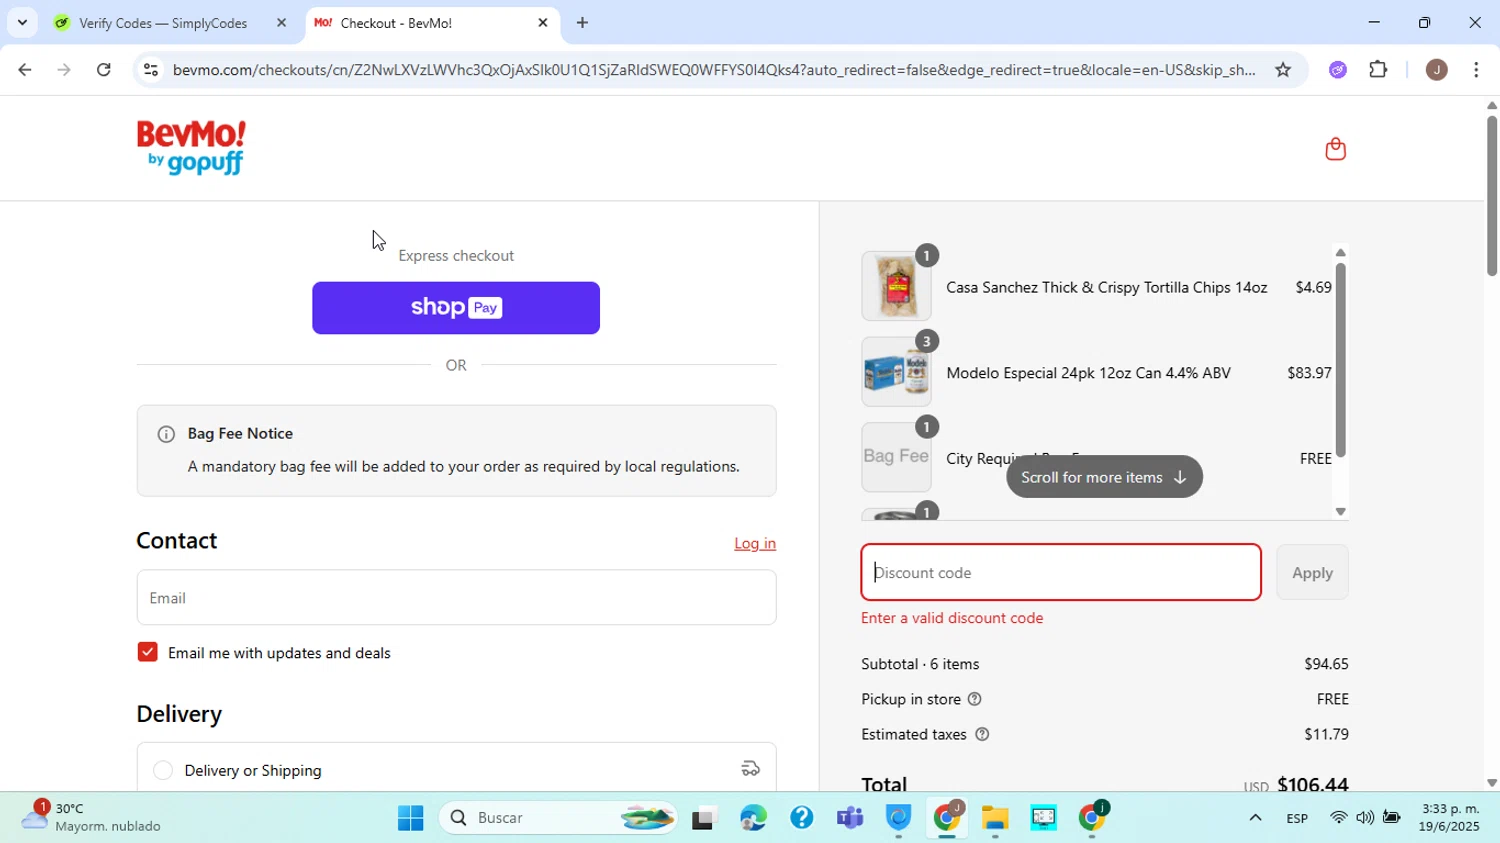Viewport: 1500px width, 843px height.
Task: Bookmark this page with the star icon
Action: click(x=1283, y=70)
